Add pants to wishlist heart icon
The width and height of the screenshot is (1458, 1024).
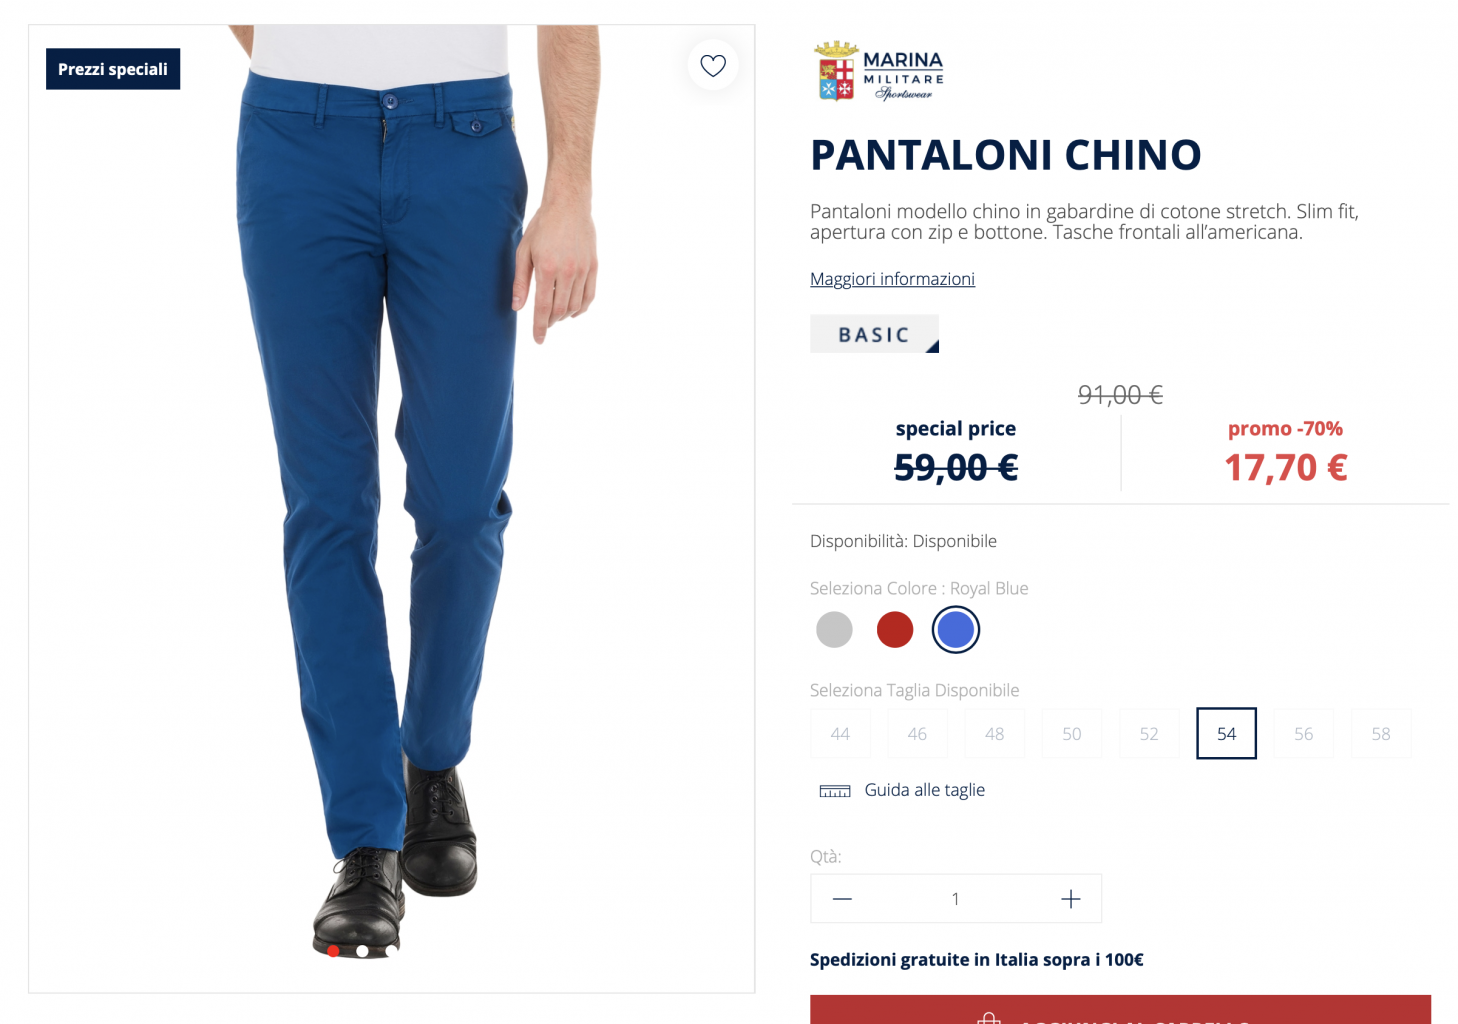click(713, 65)
